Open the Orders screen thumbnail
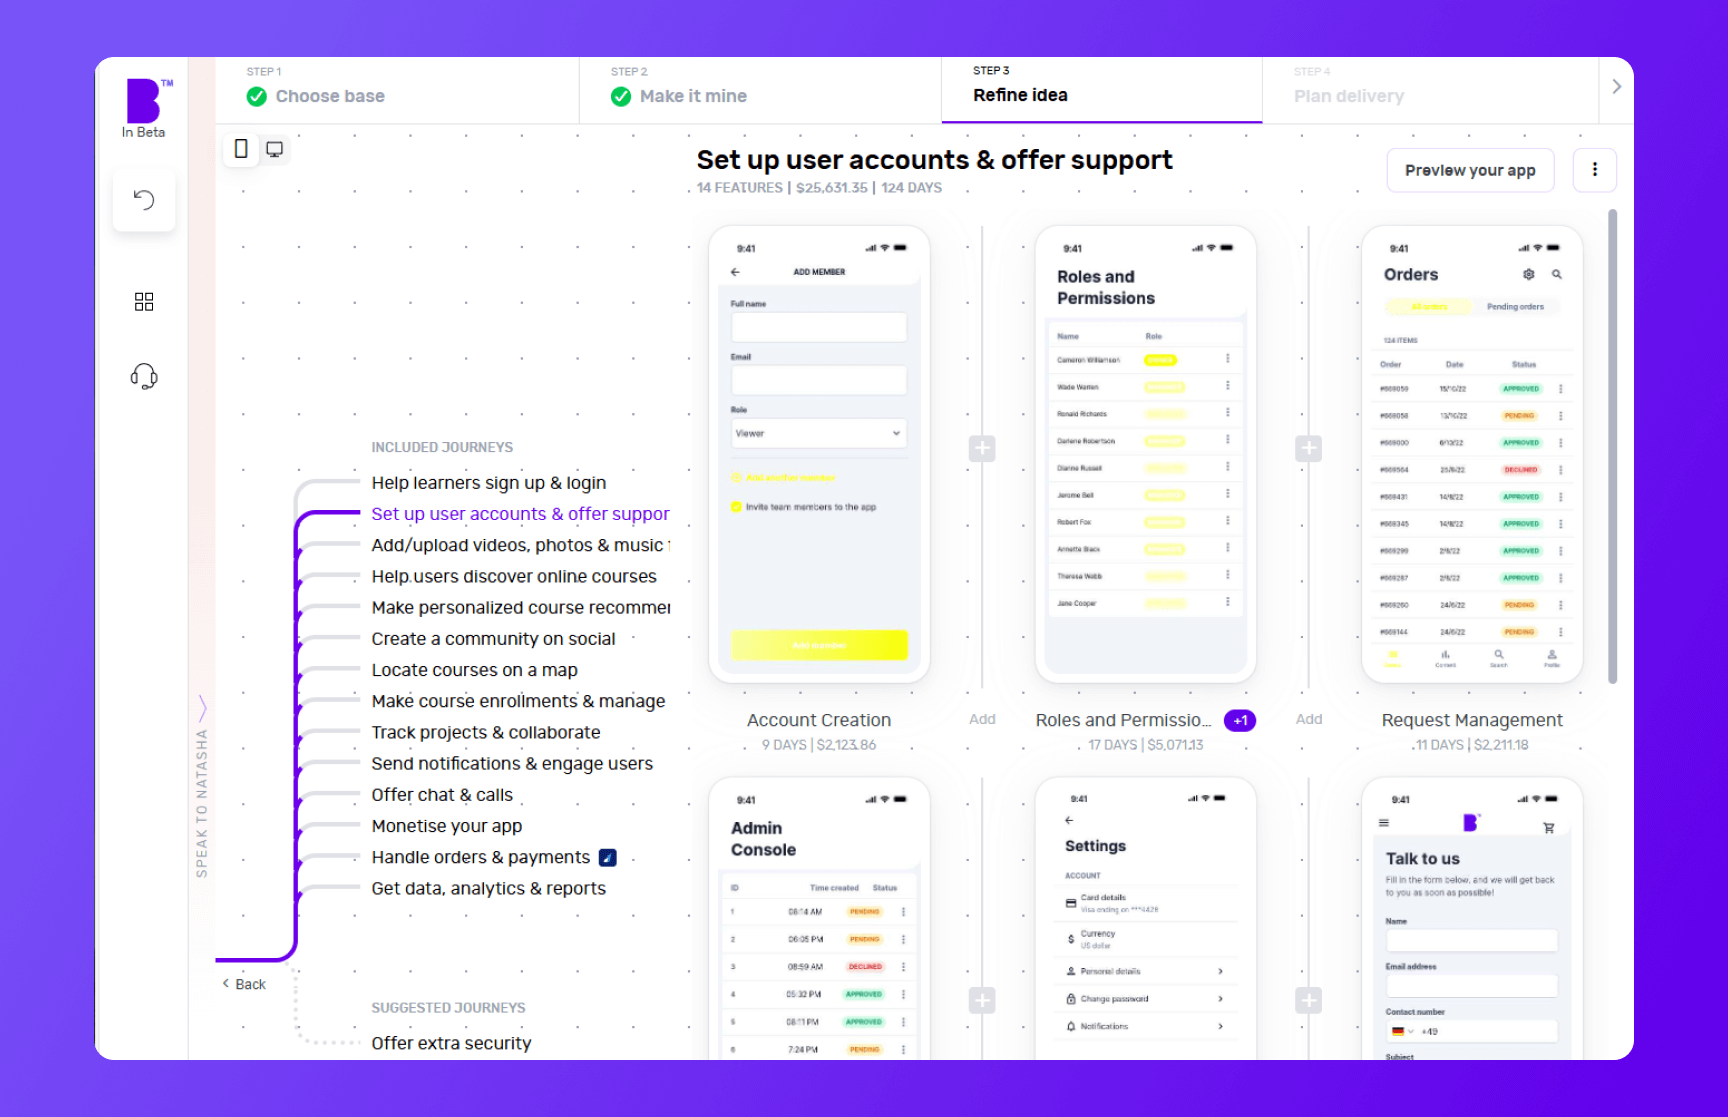1728x1117 pixels. pos(1472,455)
